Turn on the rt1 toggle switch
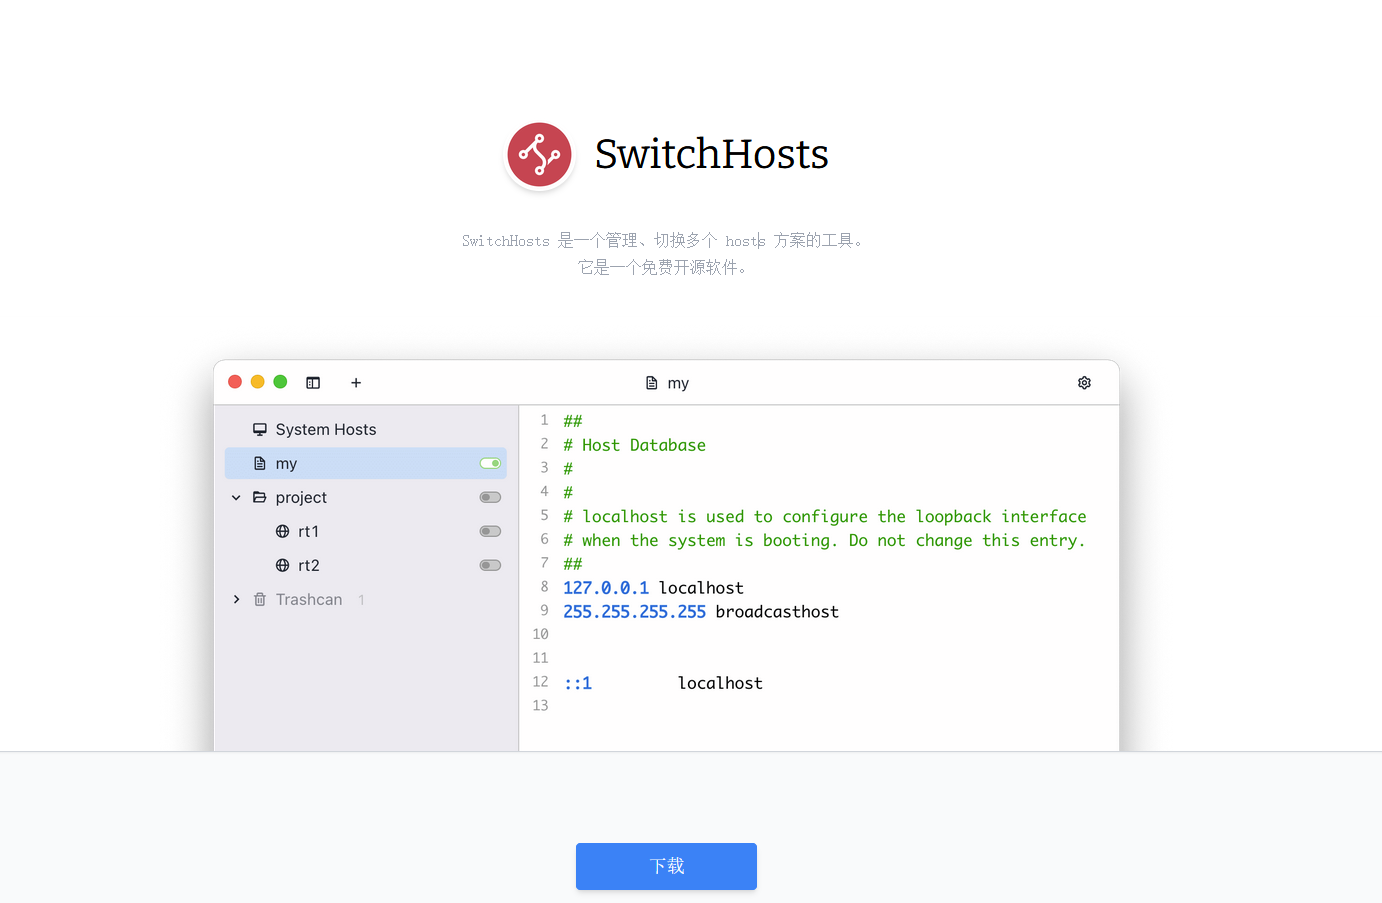Screen dimensions: 1382x903 [x=490, y=531]
